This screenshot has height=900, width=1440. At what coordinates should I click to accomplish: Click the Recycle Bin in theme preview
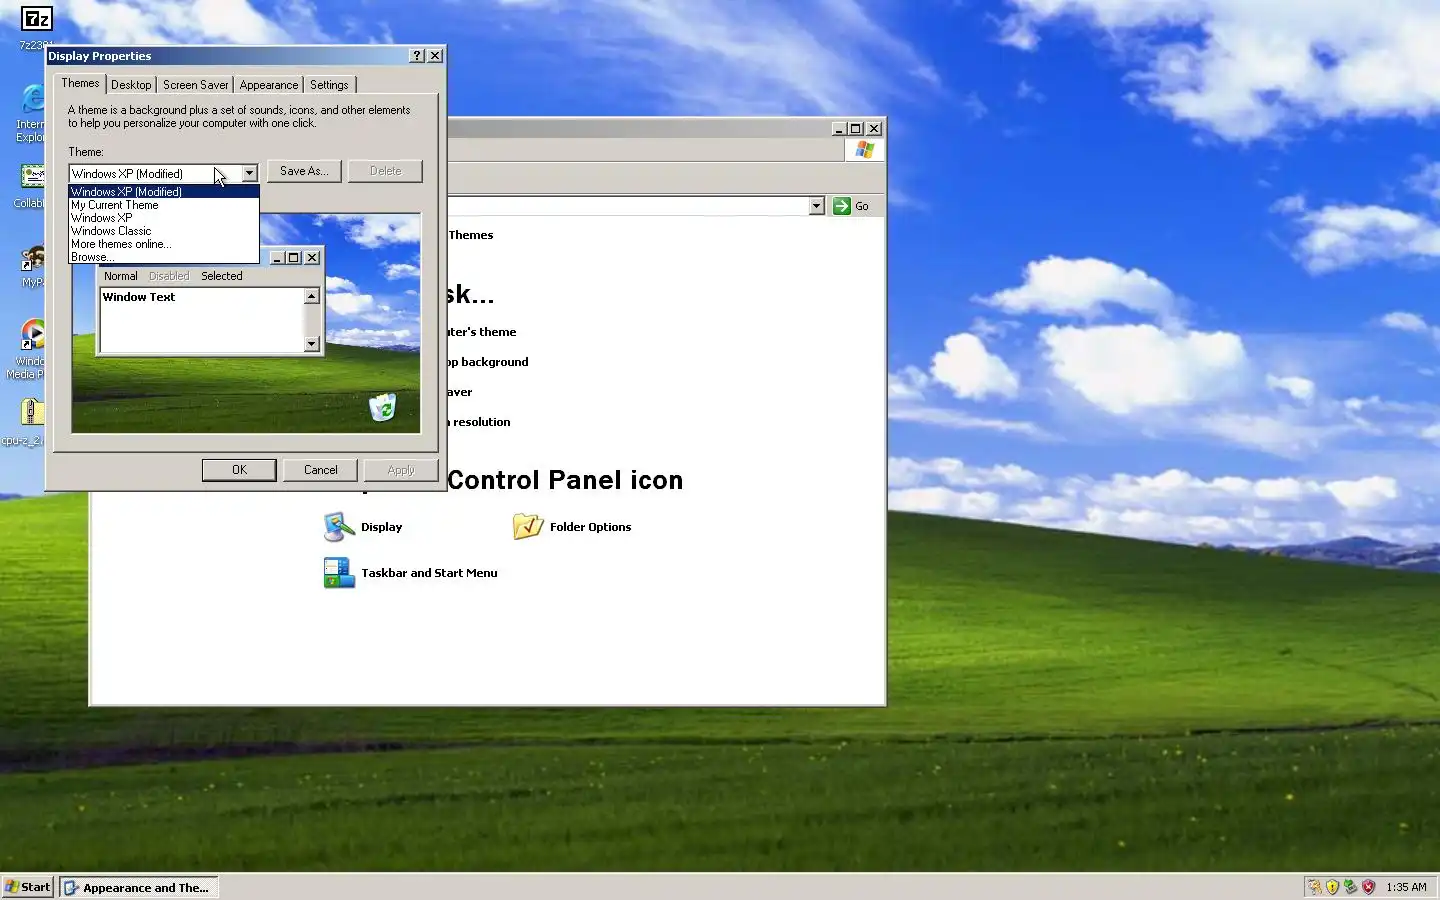point(383,408)
